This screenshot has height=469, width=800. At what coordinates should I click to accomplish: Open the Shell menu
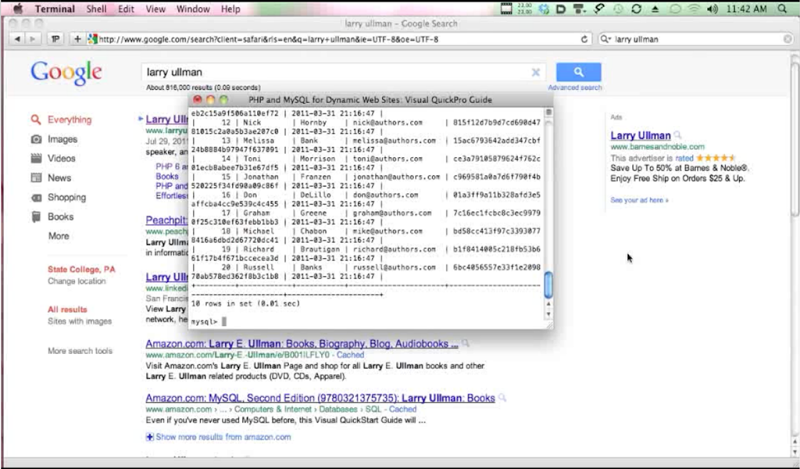coord(96,9)
